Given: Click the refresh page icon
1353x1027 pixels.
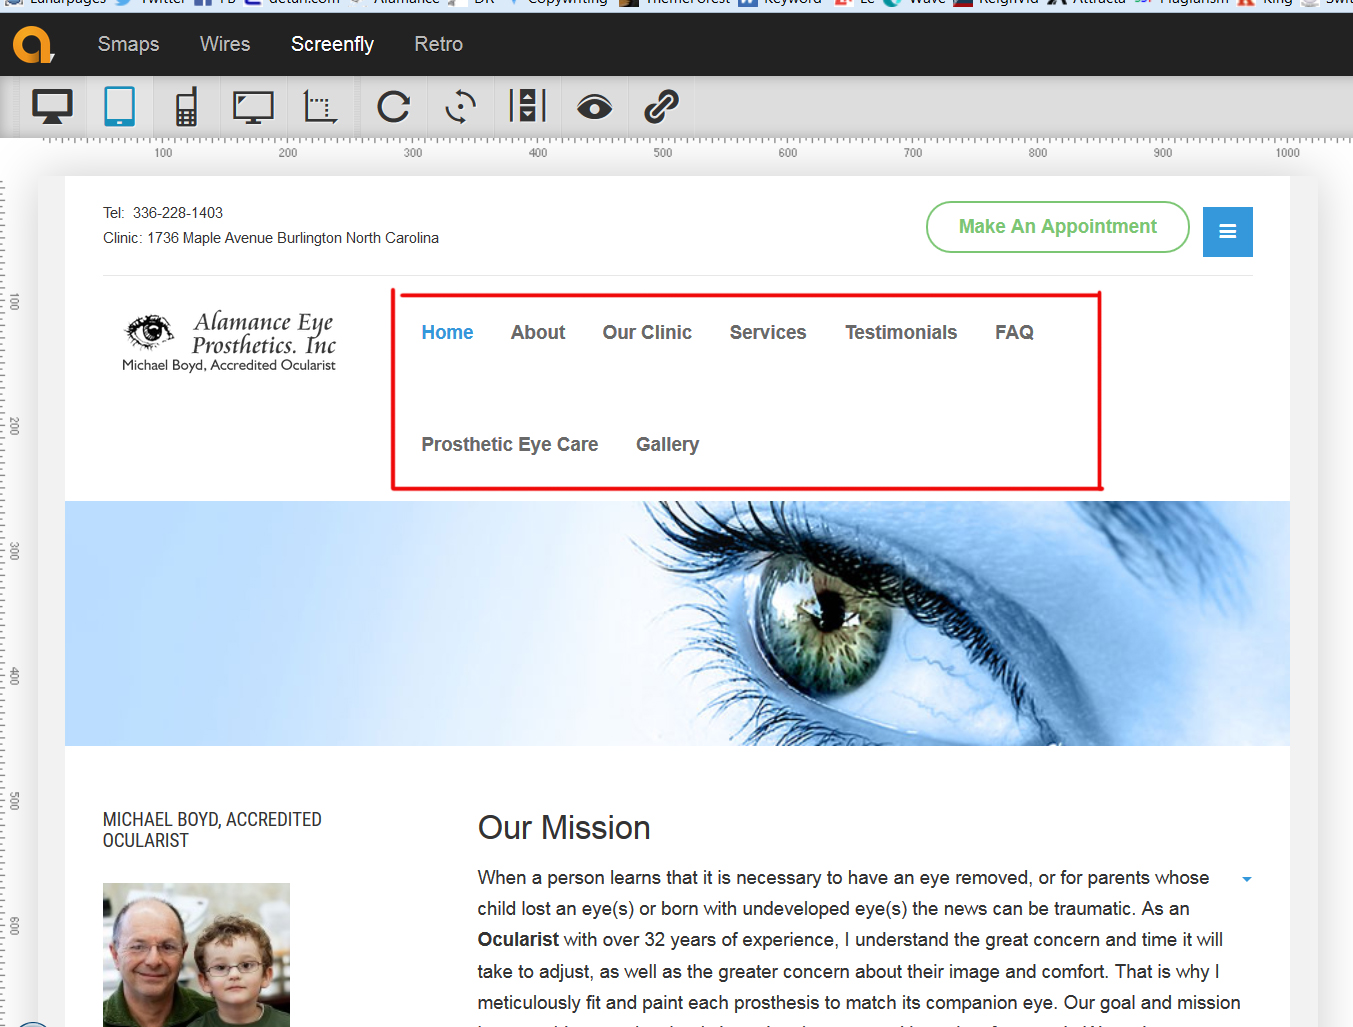Looking at the screenshot, I should tap(393, 106).
